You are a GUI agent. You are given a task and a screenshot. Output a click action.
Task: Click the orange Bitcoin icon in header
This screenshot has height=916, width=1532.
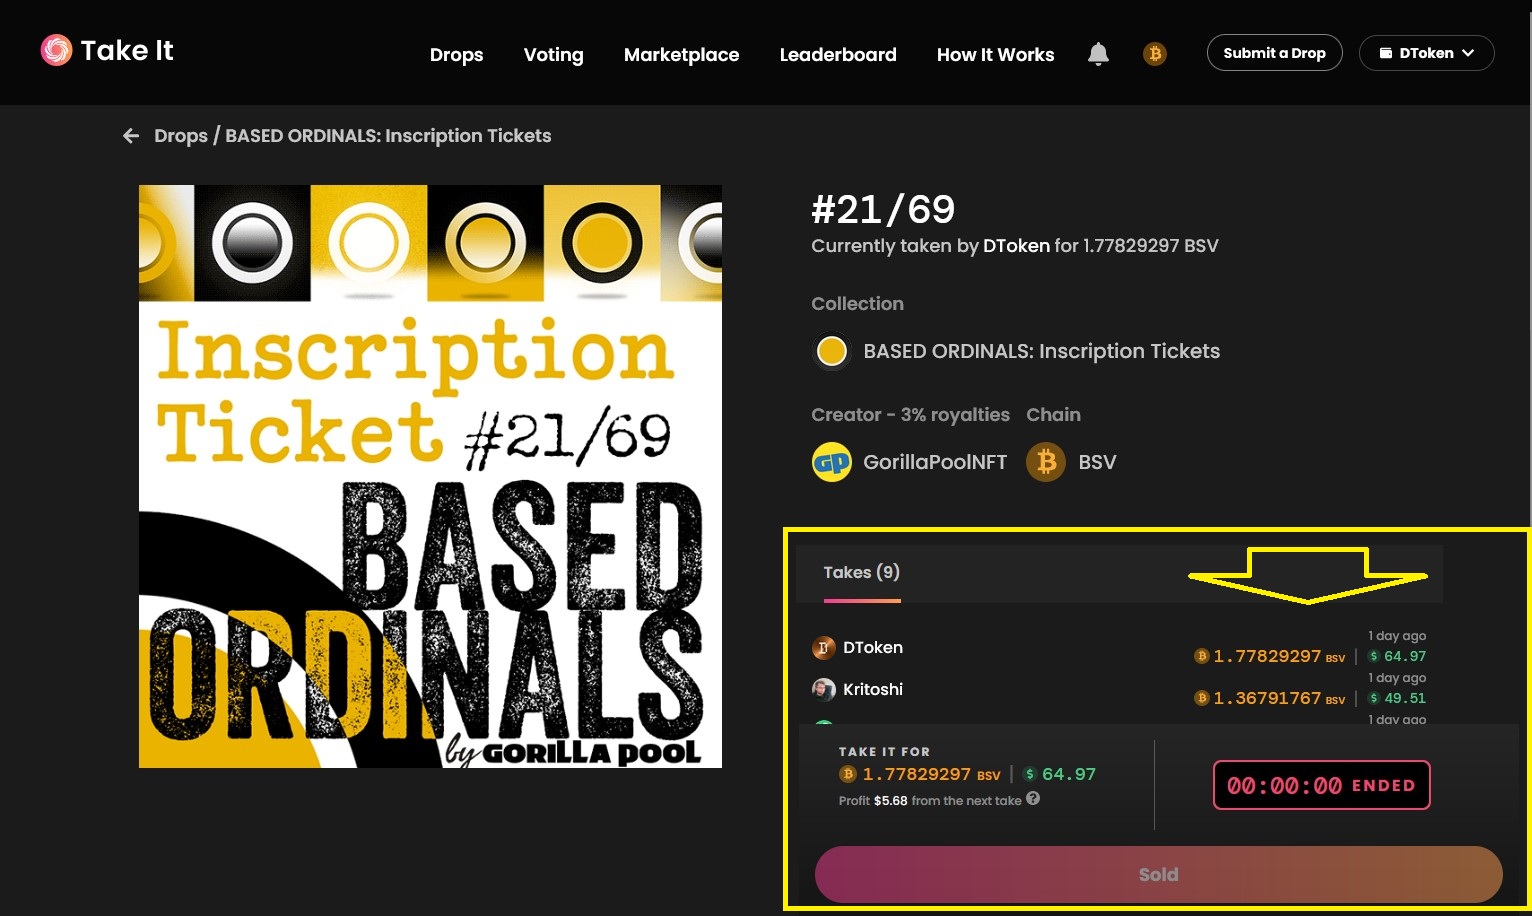tap(1155, 54)
